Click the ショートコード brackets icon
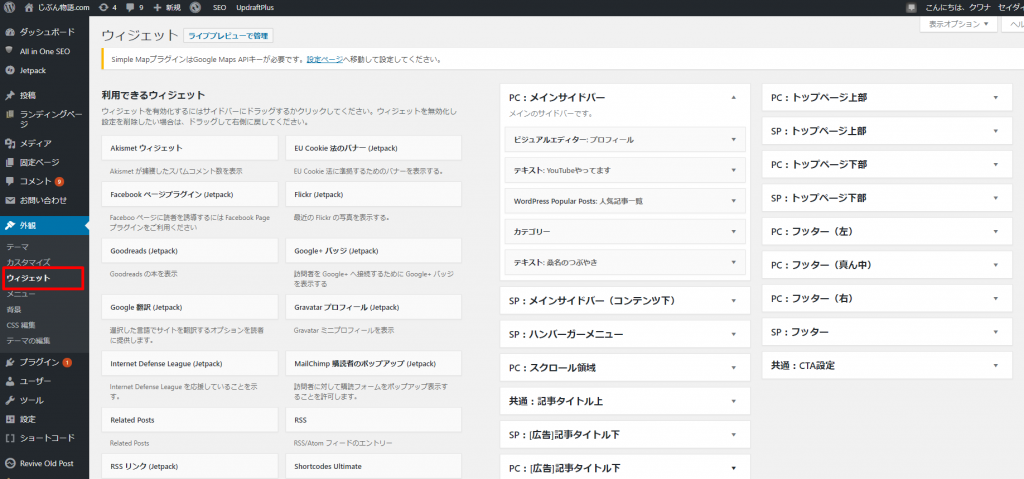 pyautogui.click(x=9, y=438)
